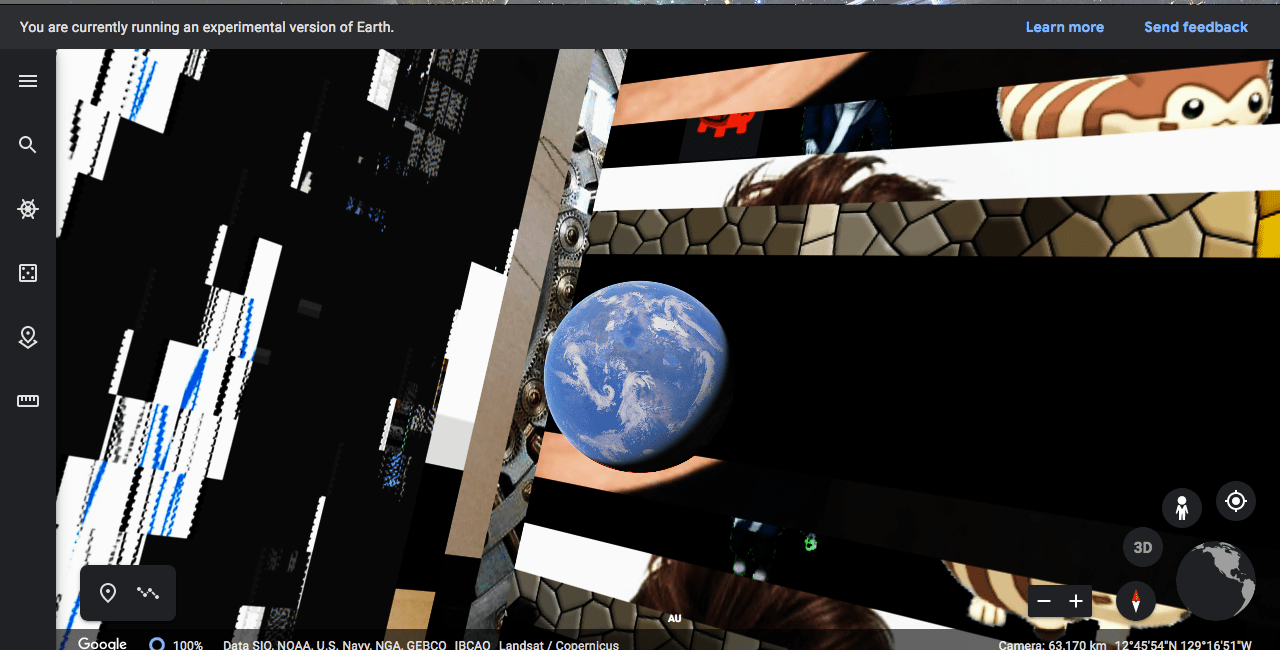This screenshot has width=1280, height=650.
Task: Select the Pegman Street View icon
Action: pyautogui.click(x=1182, y=508)
